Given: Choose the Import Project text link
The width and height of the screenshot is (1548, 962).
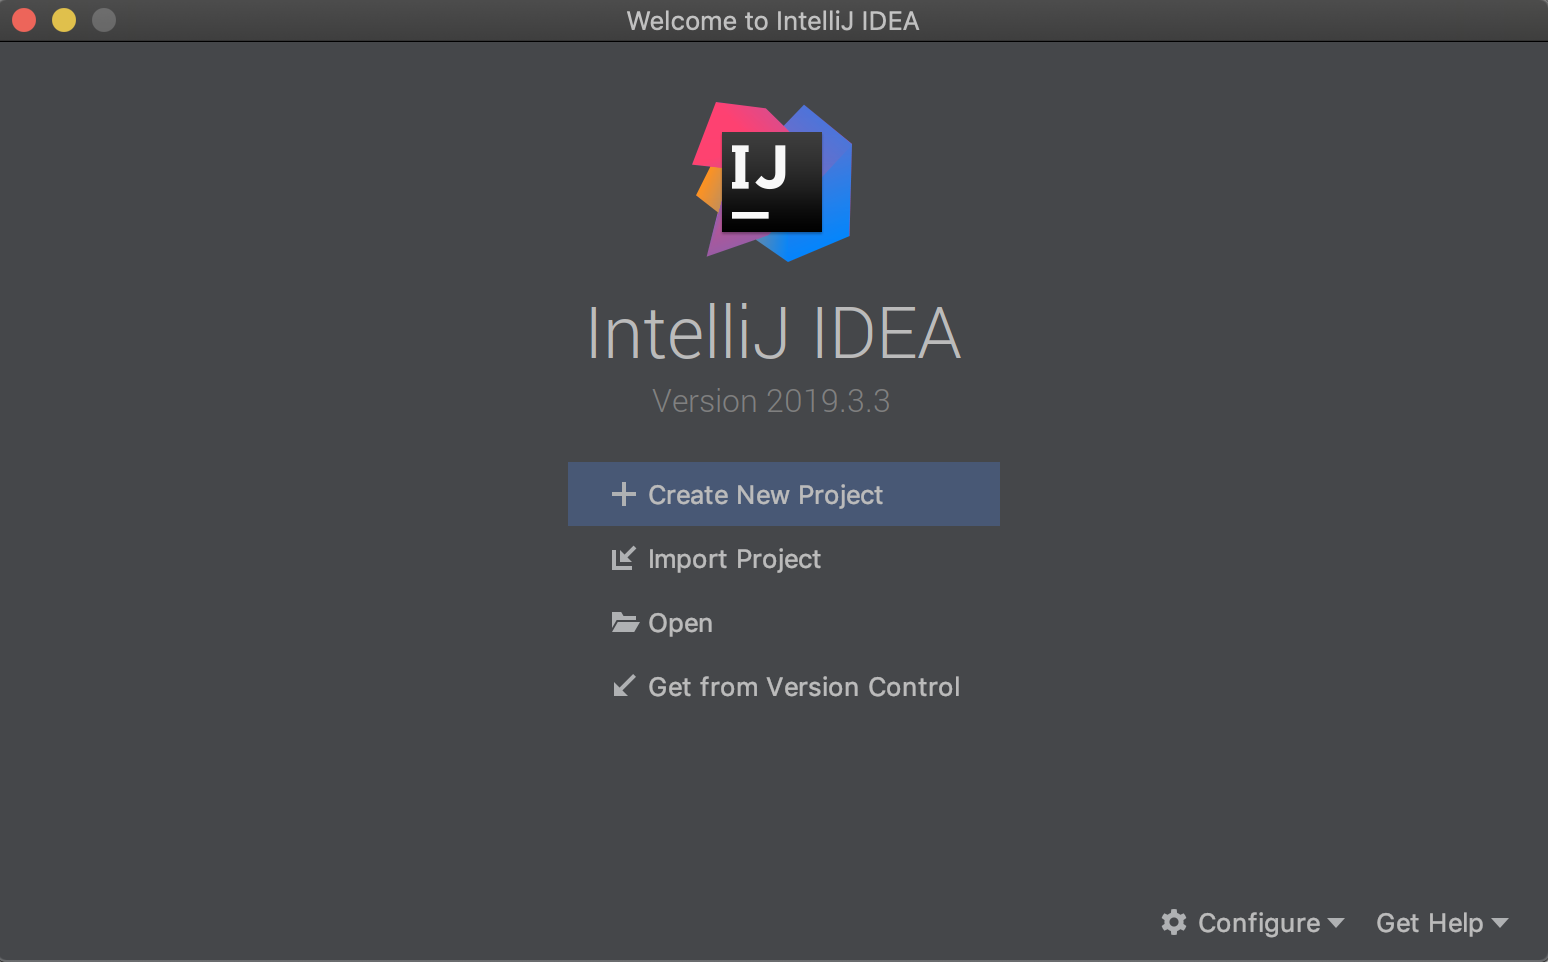Looking at the screenshot, I should (x=734, y=559).
